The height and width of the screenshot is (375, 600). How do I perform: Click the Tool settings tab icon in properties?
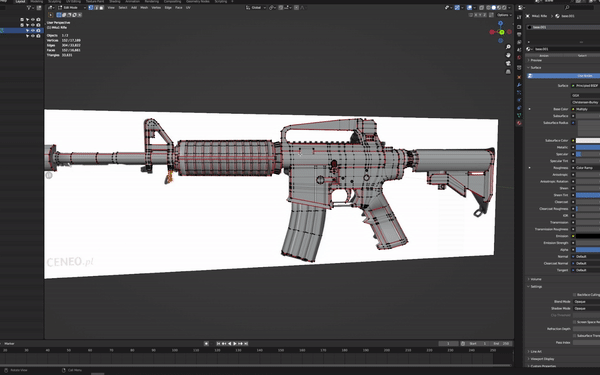[519, 17]
